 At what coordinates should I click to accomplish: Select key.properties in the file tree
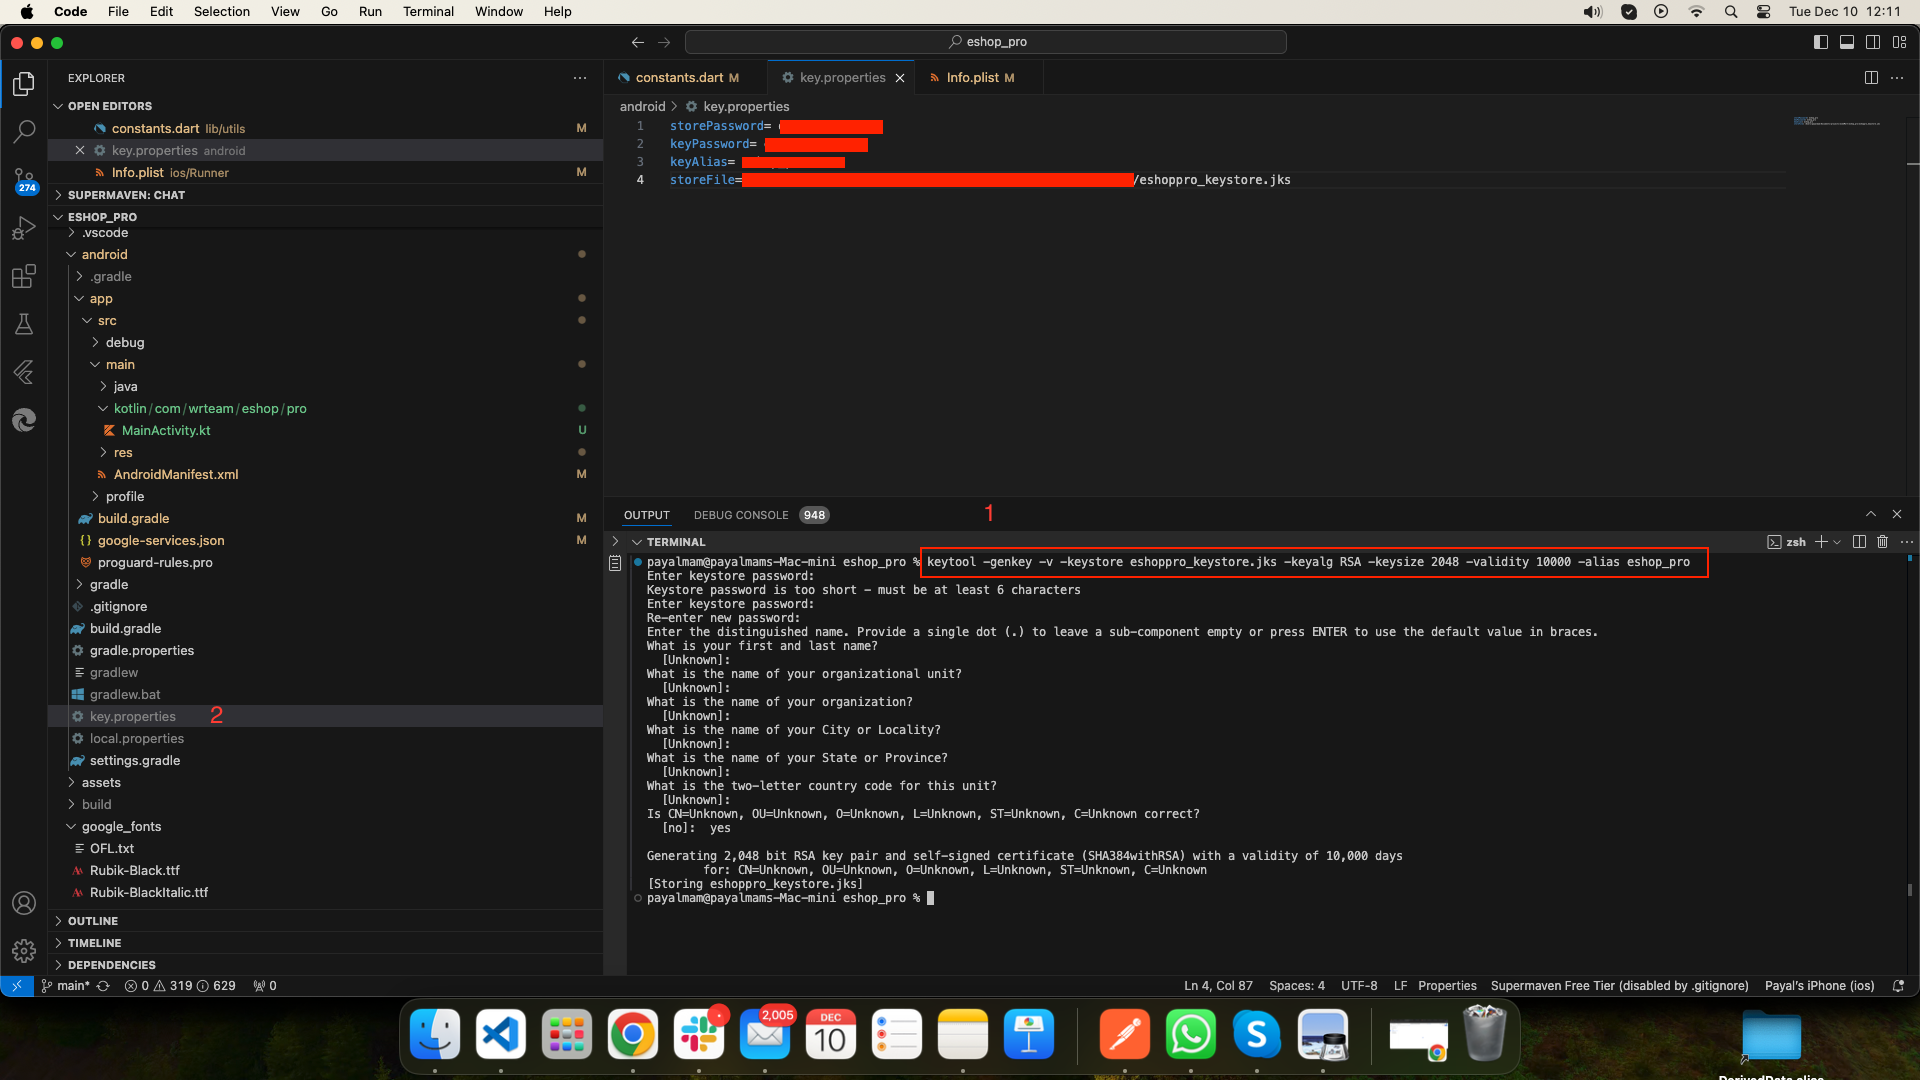(133, 716)
